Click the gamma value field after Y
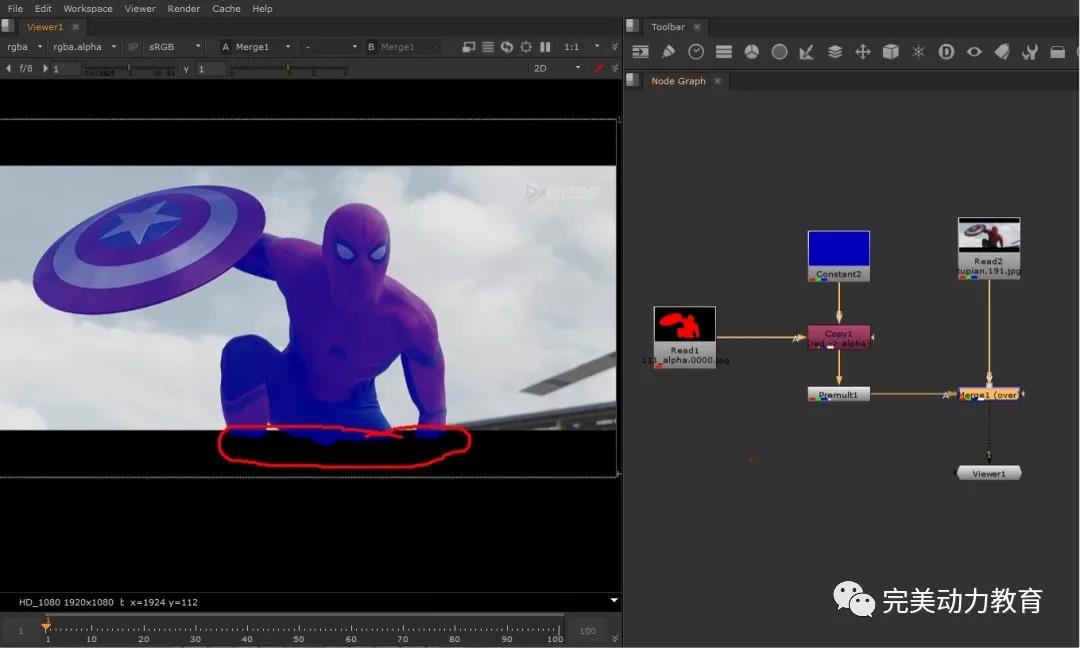Viewport: 1080px width, 650px height. point(211,69)
